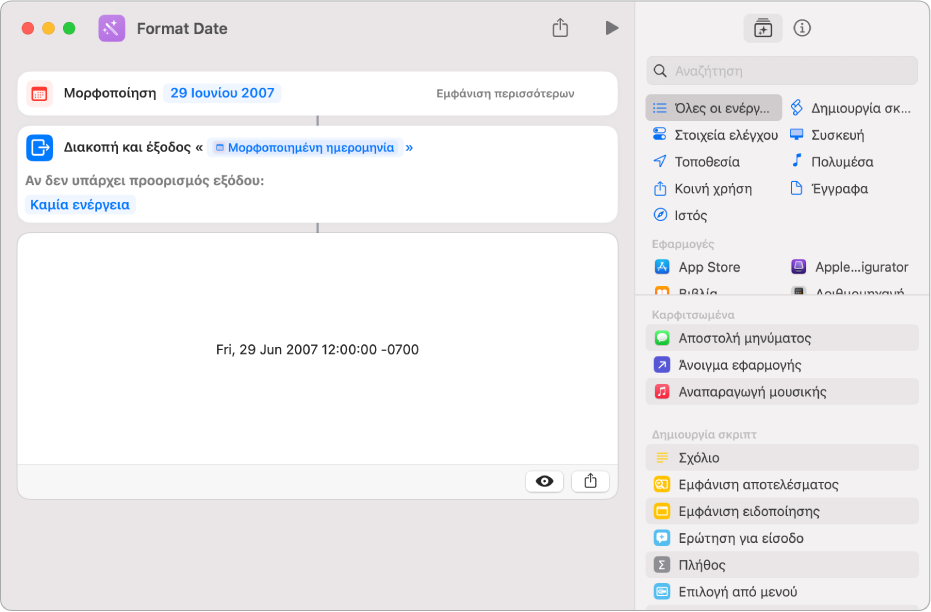The height and width of the screenshot is (612, 931).
Task: Select the Ιστός category
Action: click(x=680, y=215)
